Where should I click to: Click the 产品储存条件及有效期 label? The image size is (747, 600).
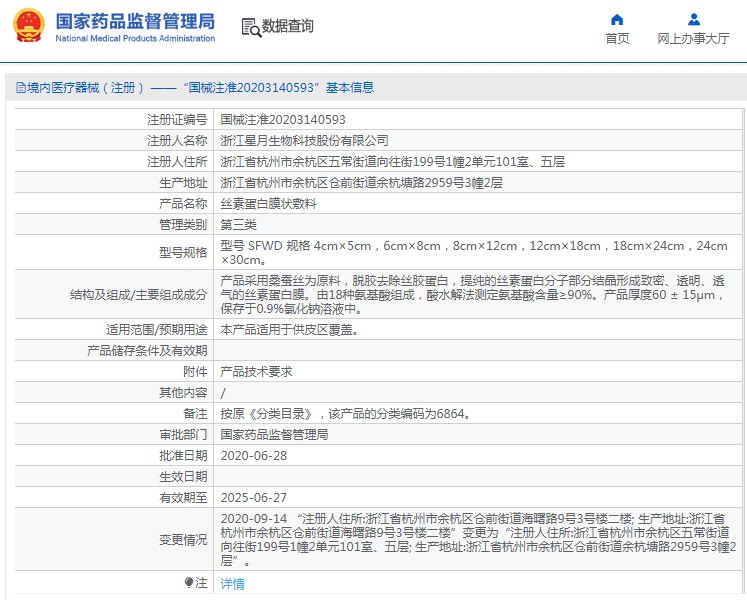[x=147, y=351]
